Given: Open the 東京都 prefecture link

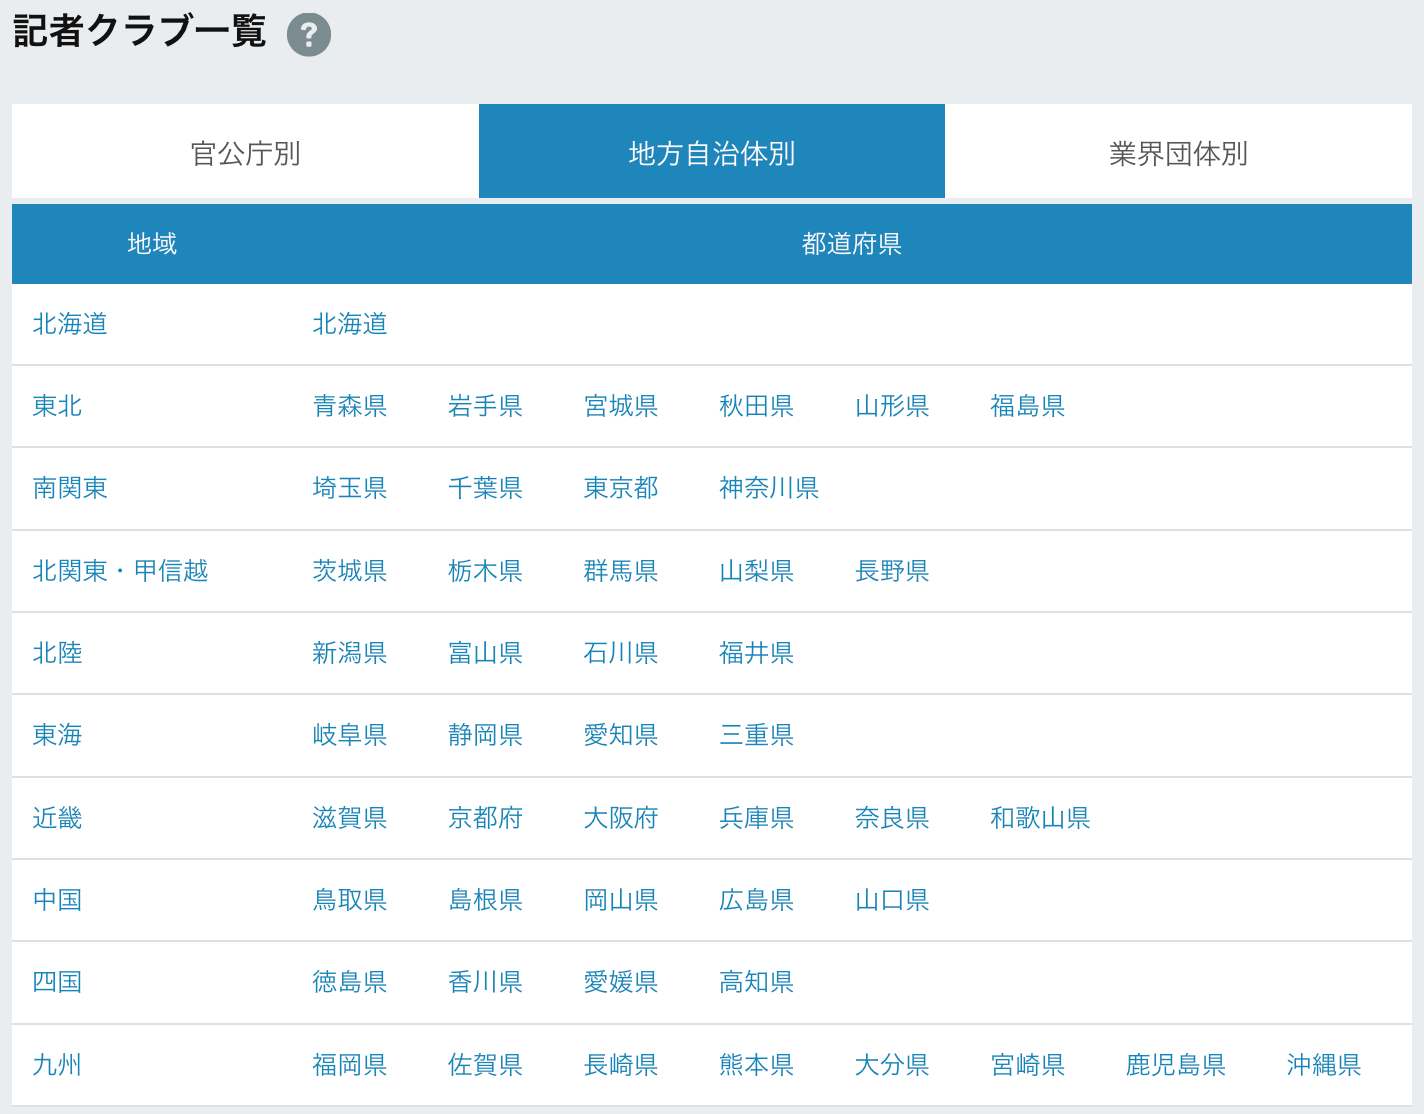Looking at the screenshot, I should pyautogui.click(x=620, y=488).
